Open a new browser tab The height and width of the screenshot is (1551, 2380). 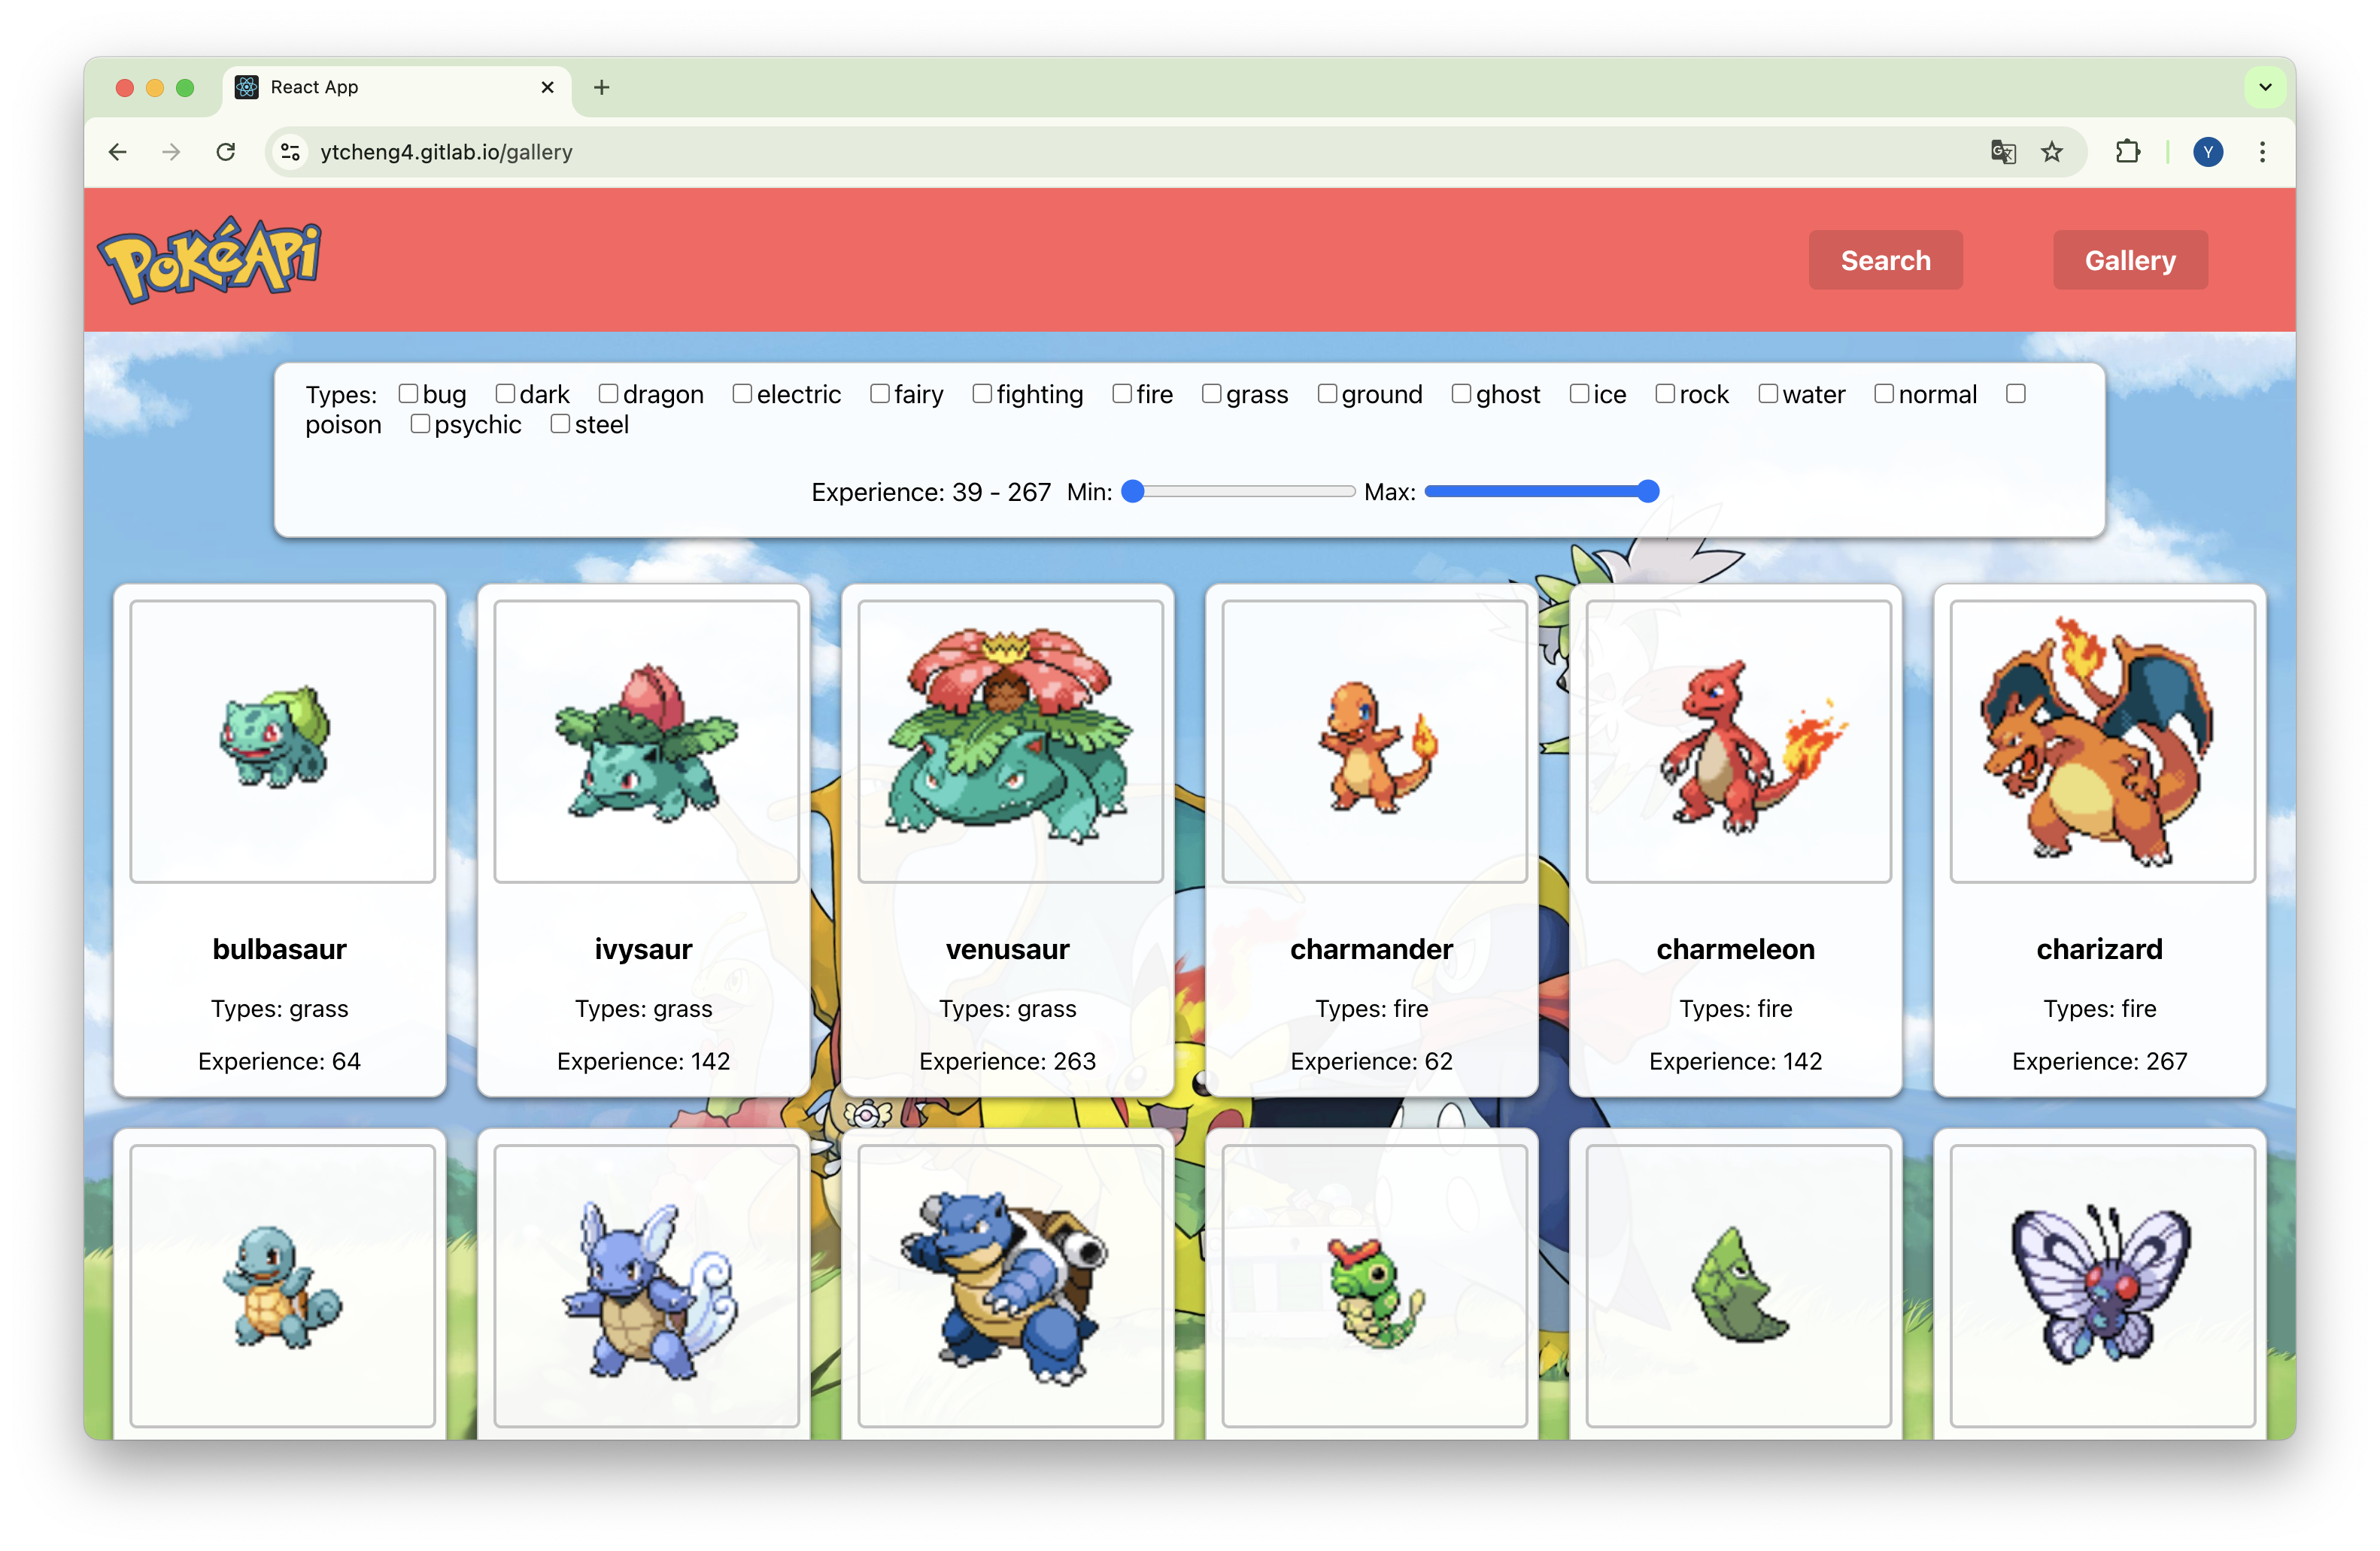click(601, 88)
